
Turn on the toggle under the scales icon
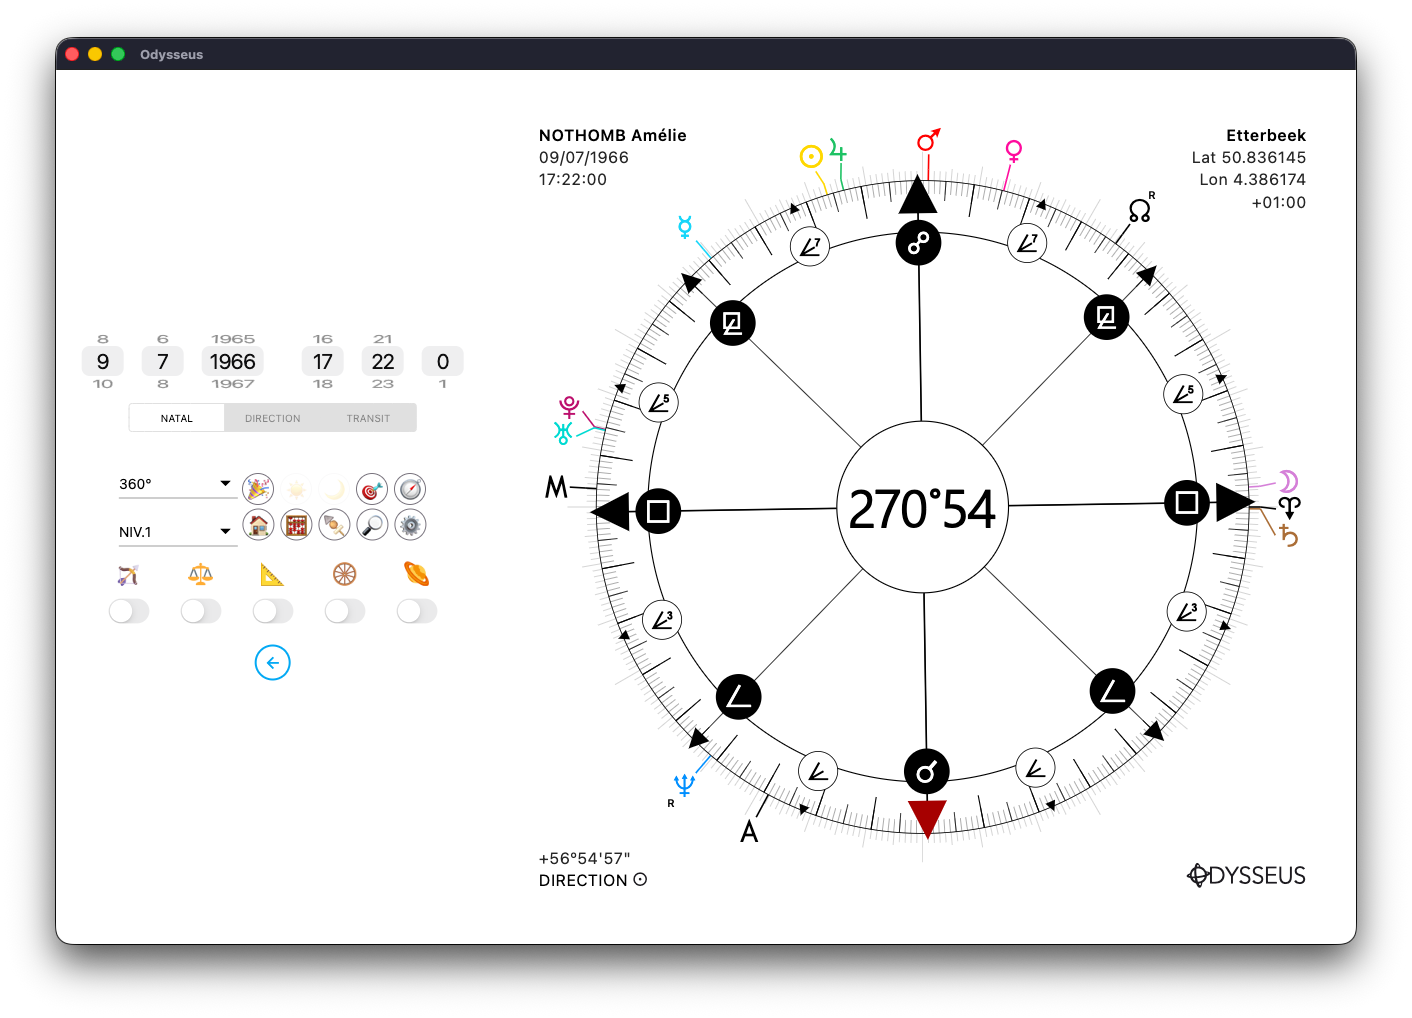pyautogui.click(x=201, y=611)
